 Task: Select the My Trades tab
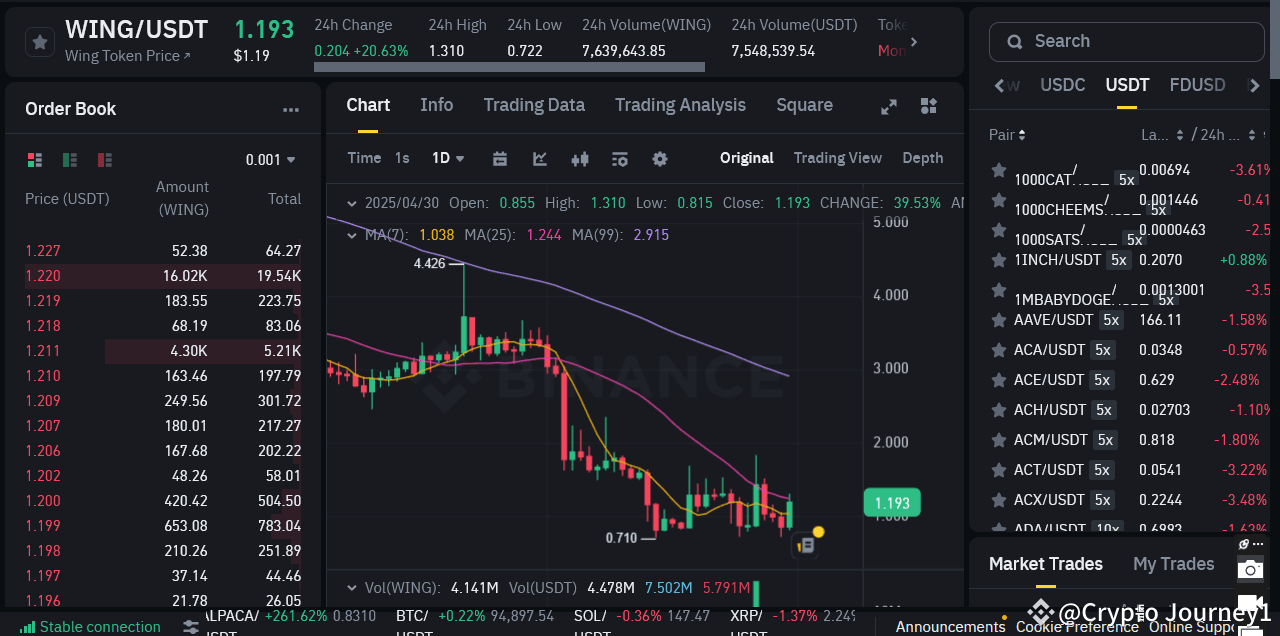pos(1173,563)
